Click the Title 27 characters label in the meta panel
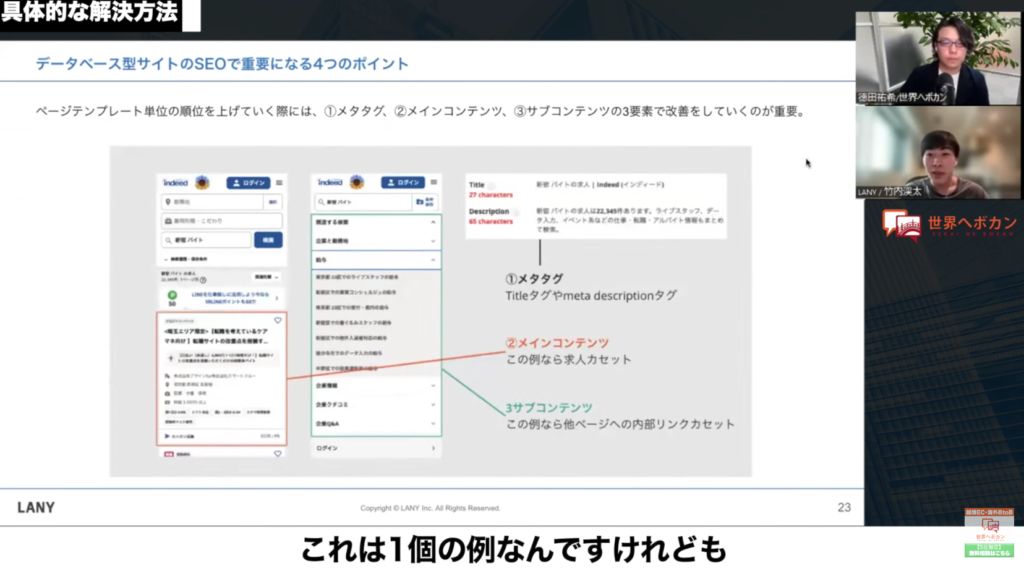 (x=490, y=189)
